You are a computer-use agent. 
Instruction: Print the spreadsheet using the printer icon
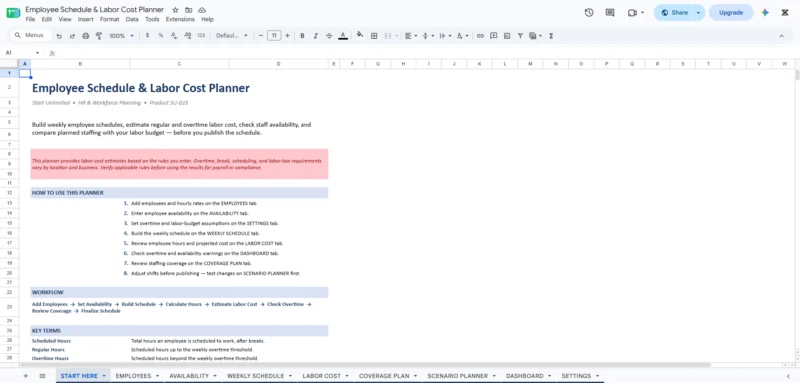click(86, 36)
